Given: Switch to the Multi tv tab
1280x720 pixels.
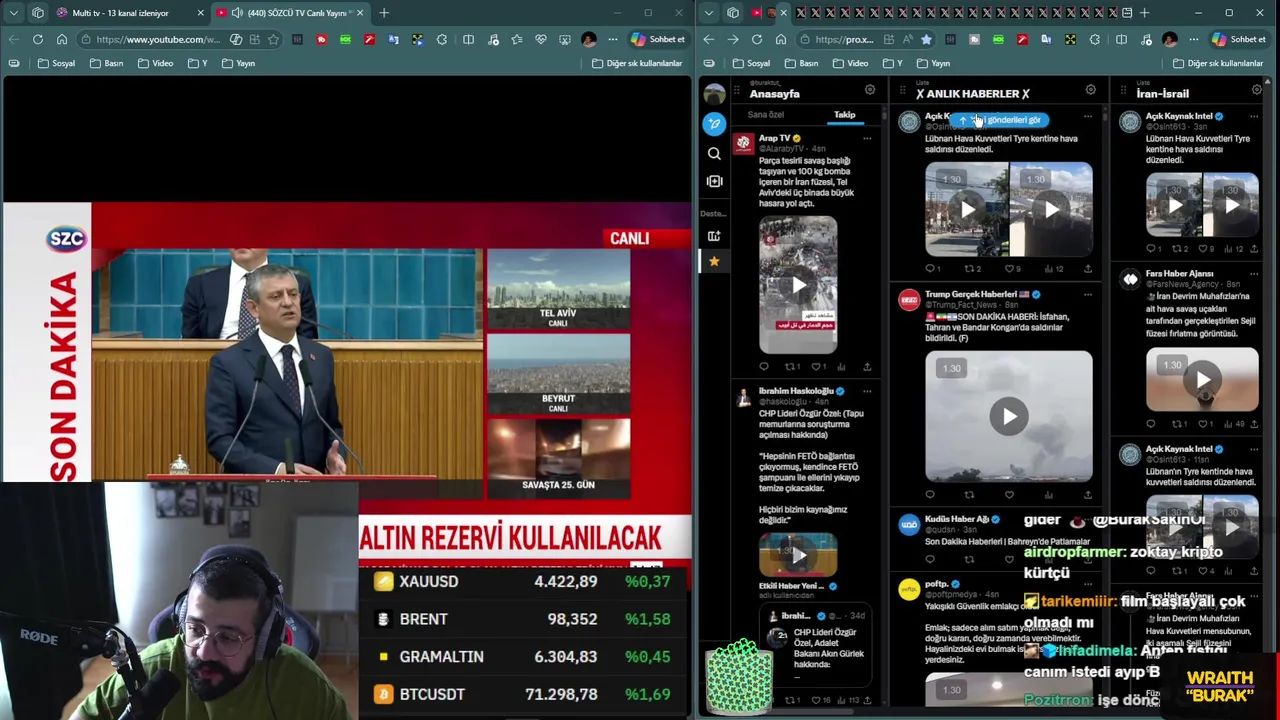Looking at the screenshot, I should pos(130,13).
